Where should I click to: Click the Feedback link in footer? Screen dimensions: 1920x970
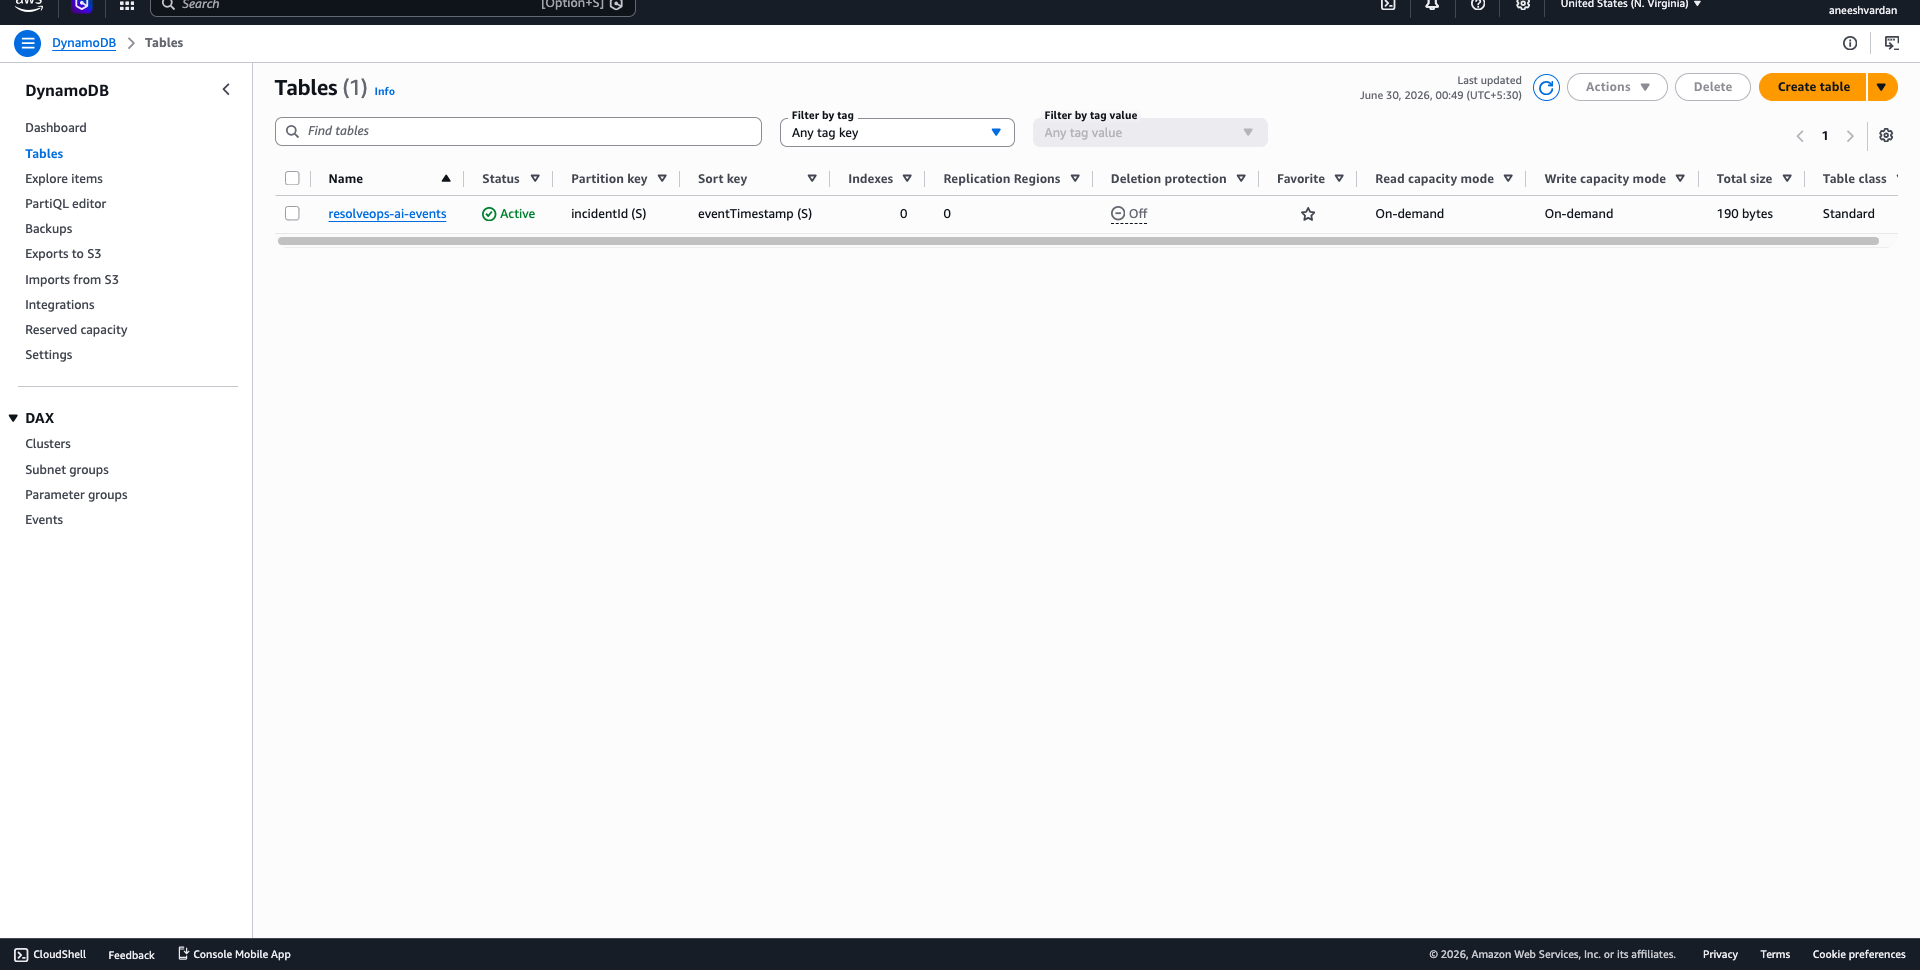(131, 955)
